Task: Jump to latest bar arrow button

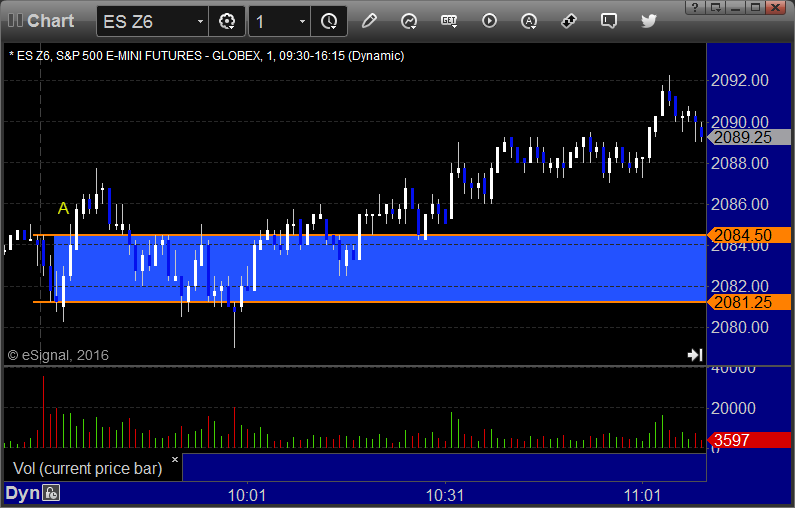Action: [x=695, y=355]
